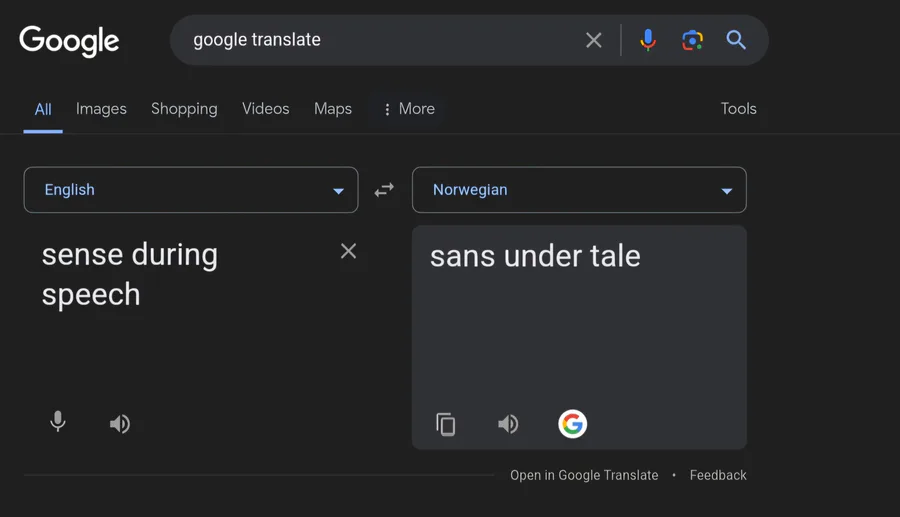Clear the source text 'sense during speech'
Image resolution: width=900 pixels, height=517 pixels.
[x=348, y=251]
